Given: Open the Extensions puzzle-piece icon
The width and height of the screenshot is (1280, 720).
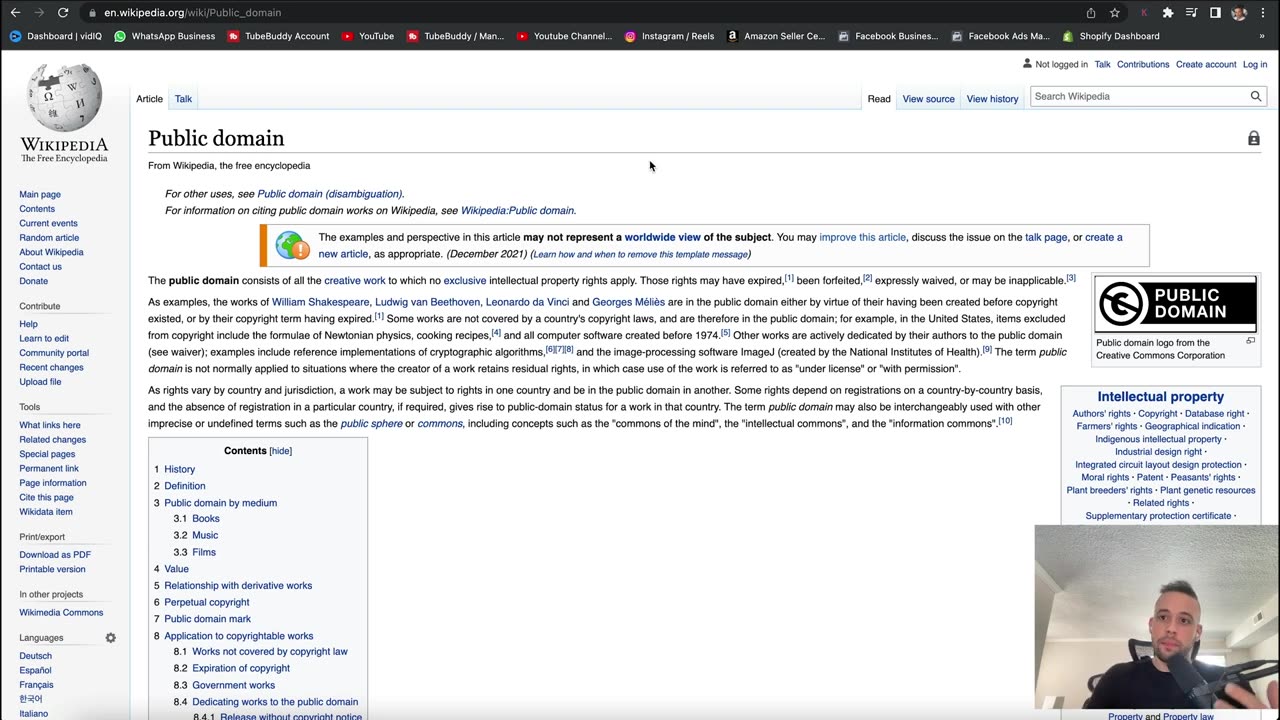Looking at the screenshot, I should [1167, 13].
